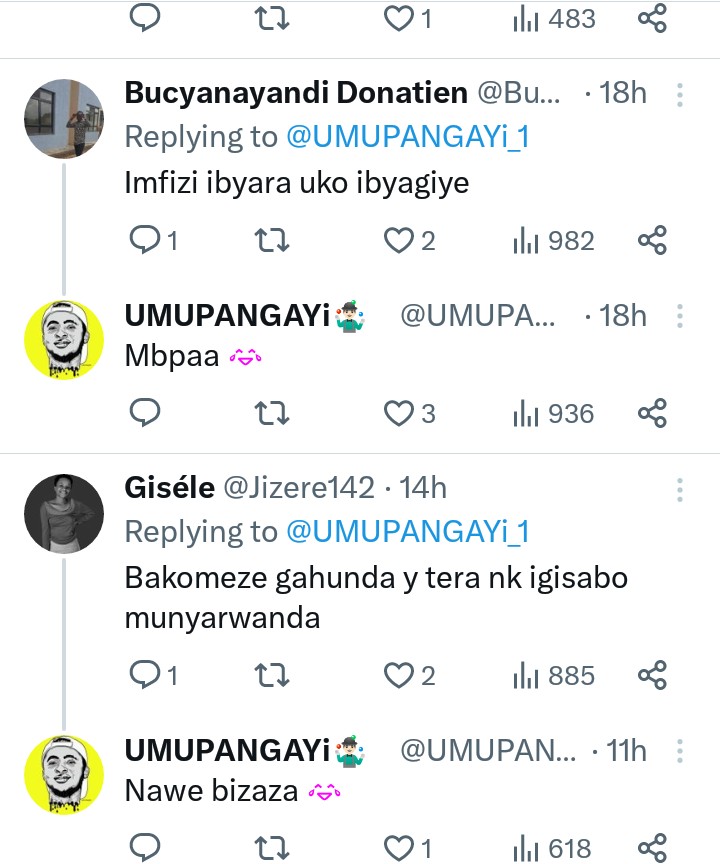View Giséle's profile picture
The image size is (720, 864).
(64, 512)
